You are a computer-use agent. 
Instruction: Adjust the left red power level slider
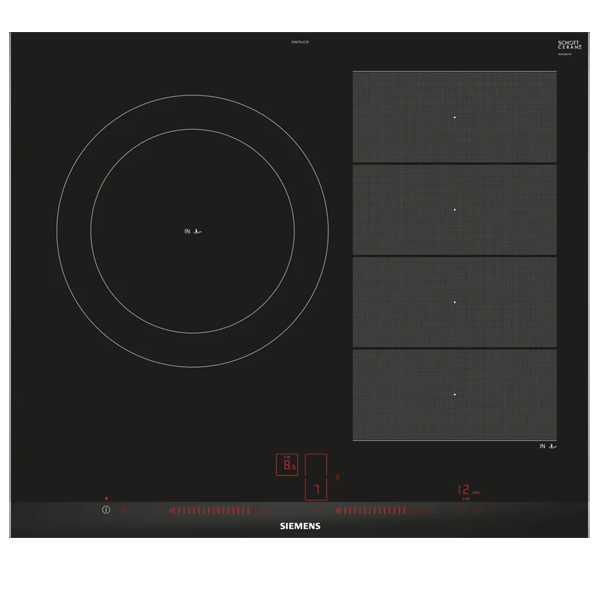point(210,510)
